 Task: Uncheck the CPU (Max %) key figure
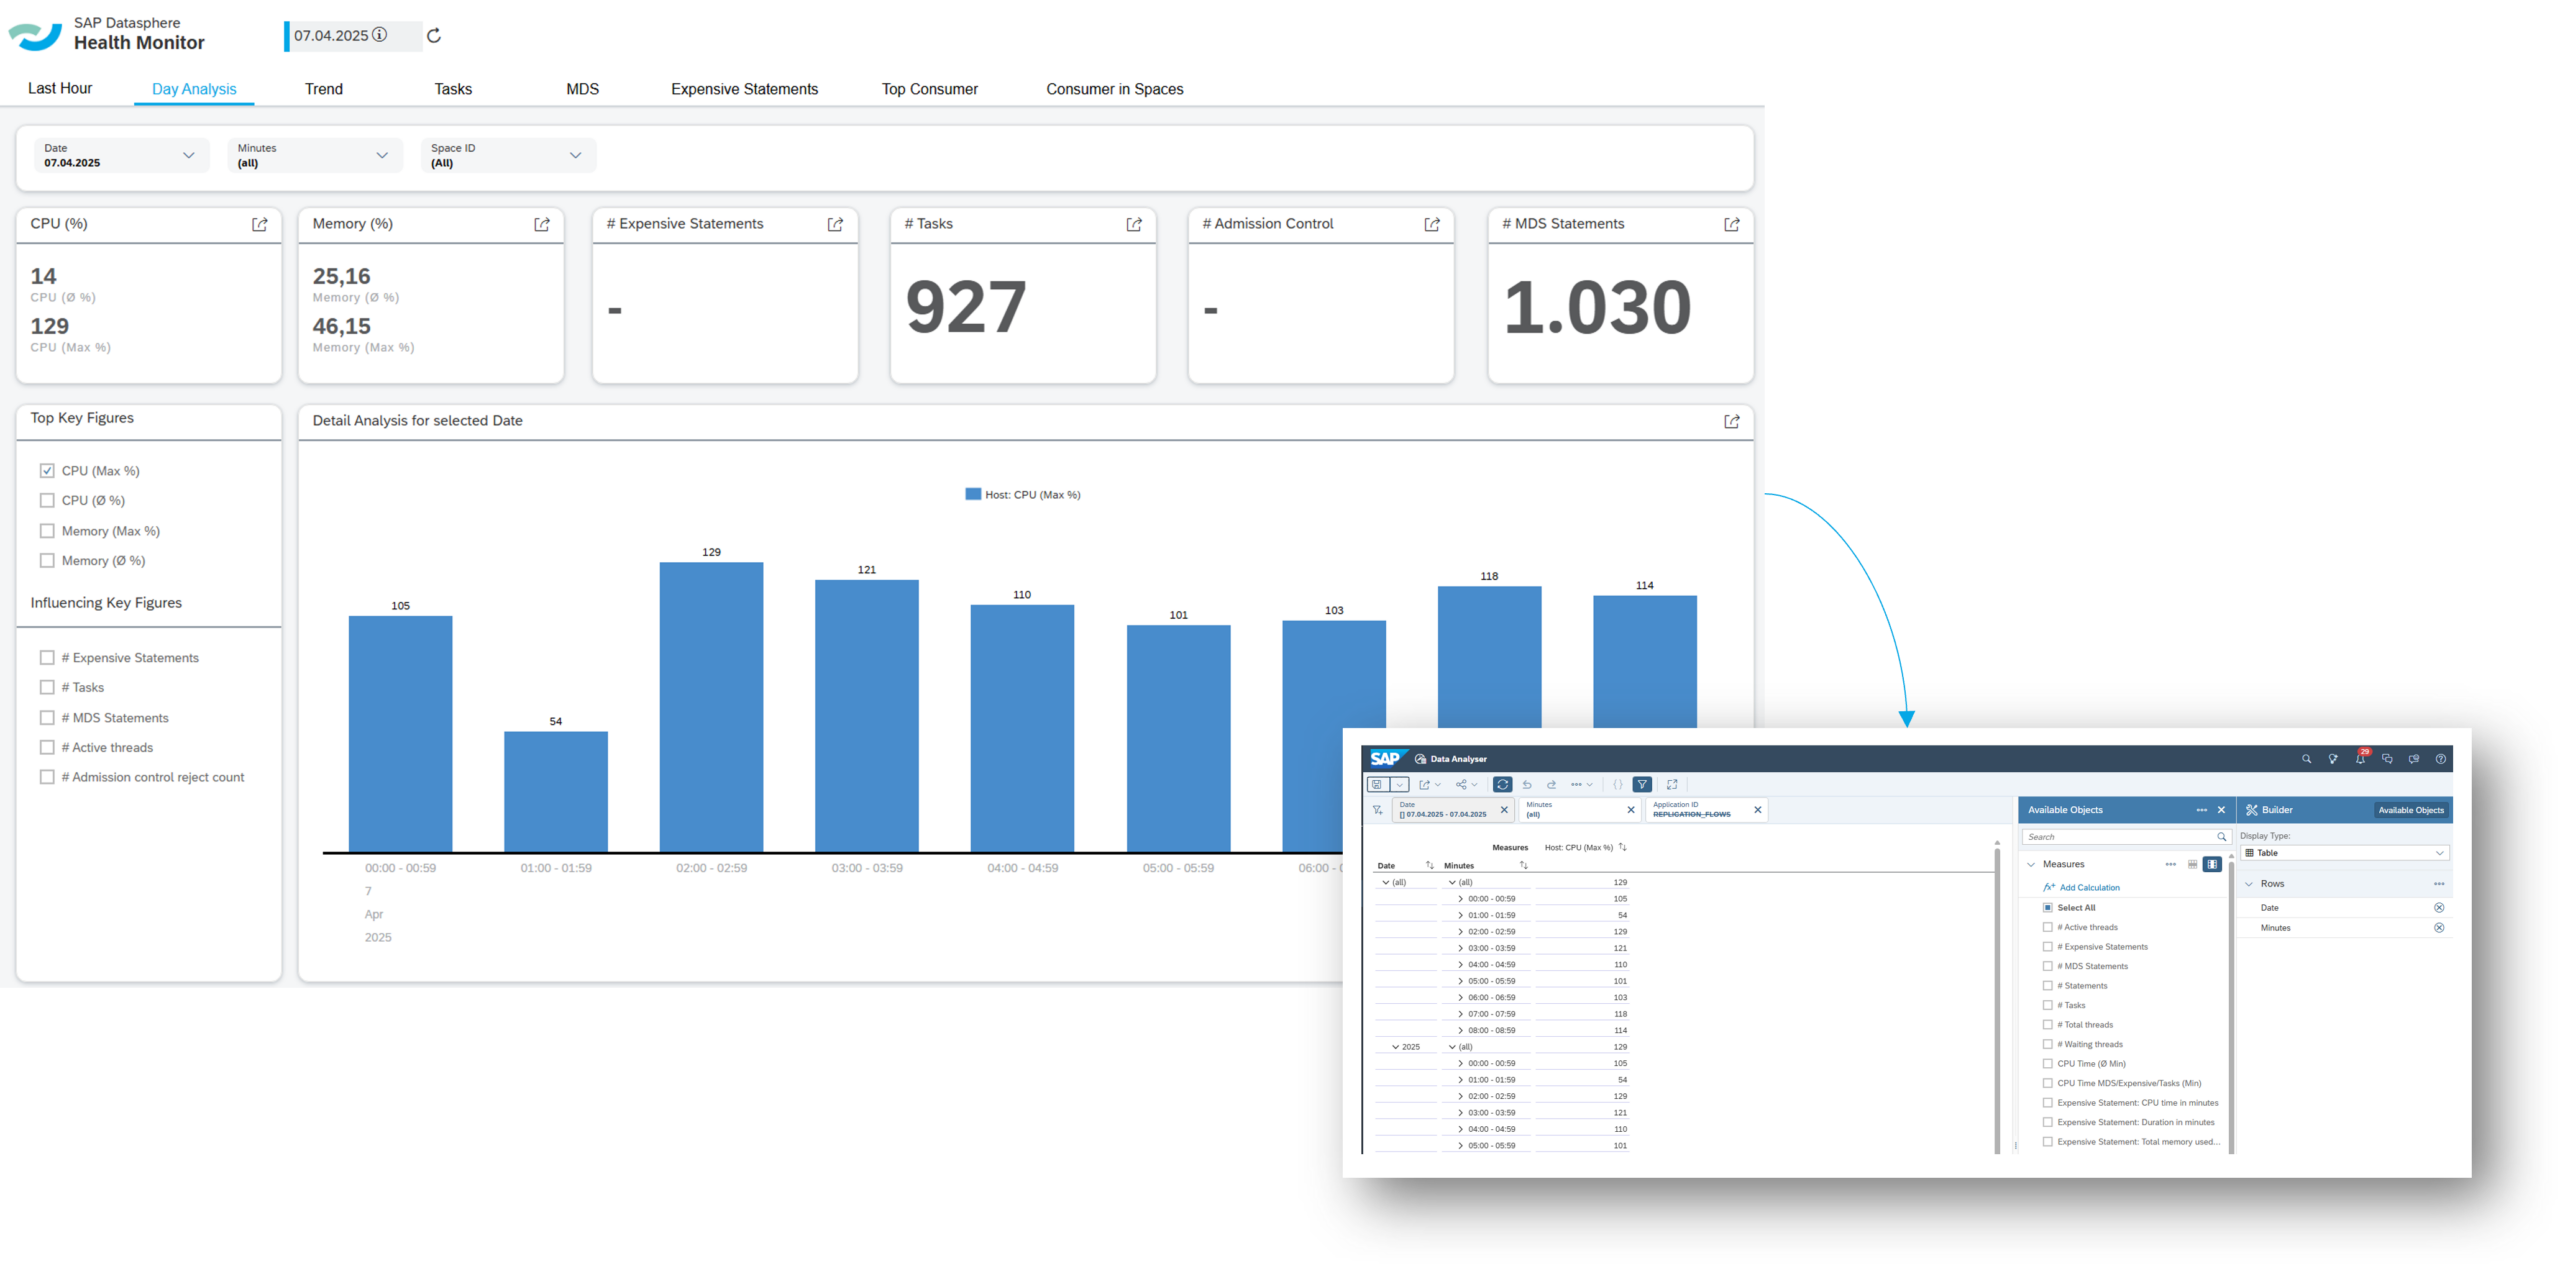[47, 471]
